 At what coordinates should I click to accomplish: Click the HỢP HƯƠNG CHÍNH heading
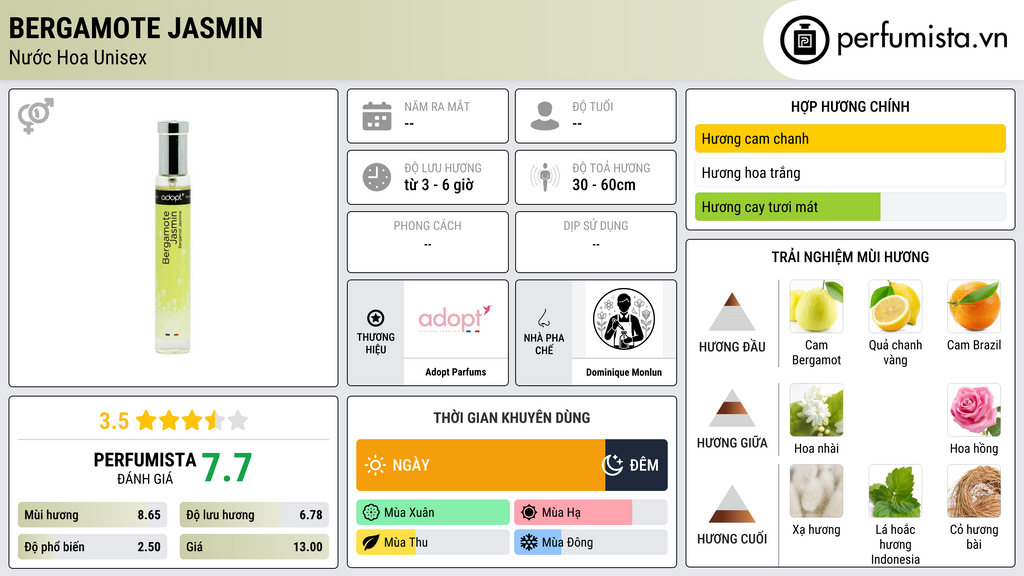850,106
